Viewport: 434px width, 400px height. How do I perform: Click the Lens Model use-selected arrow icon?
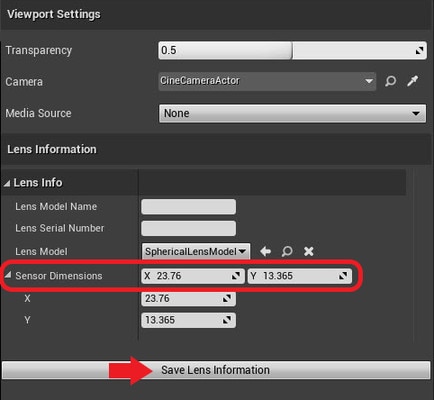tap(266, 251)
